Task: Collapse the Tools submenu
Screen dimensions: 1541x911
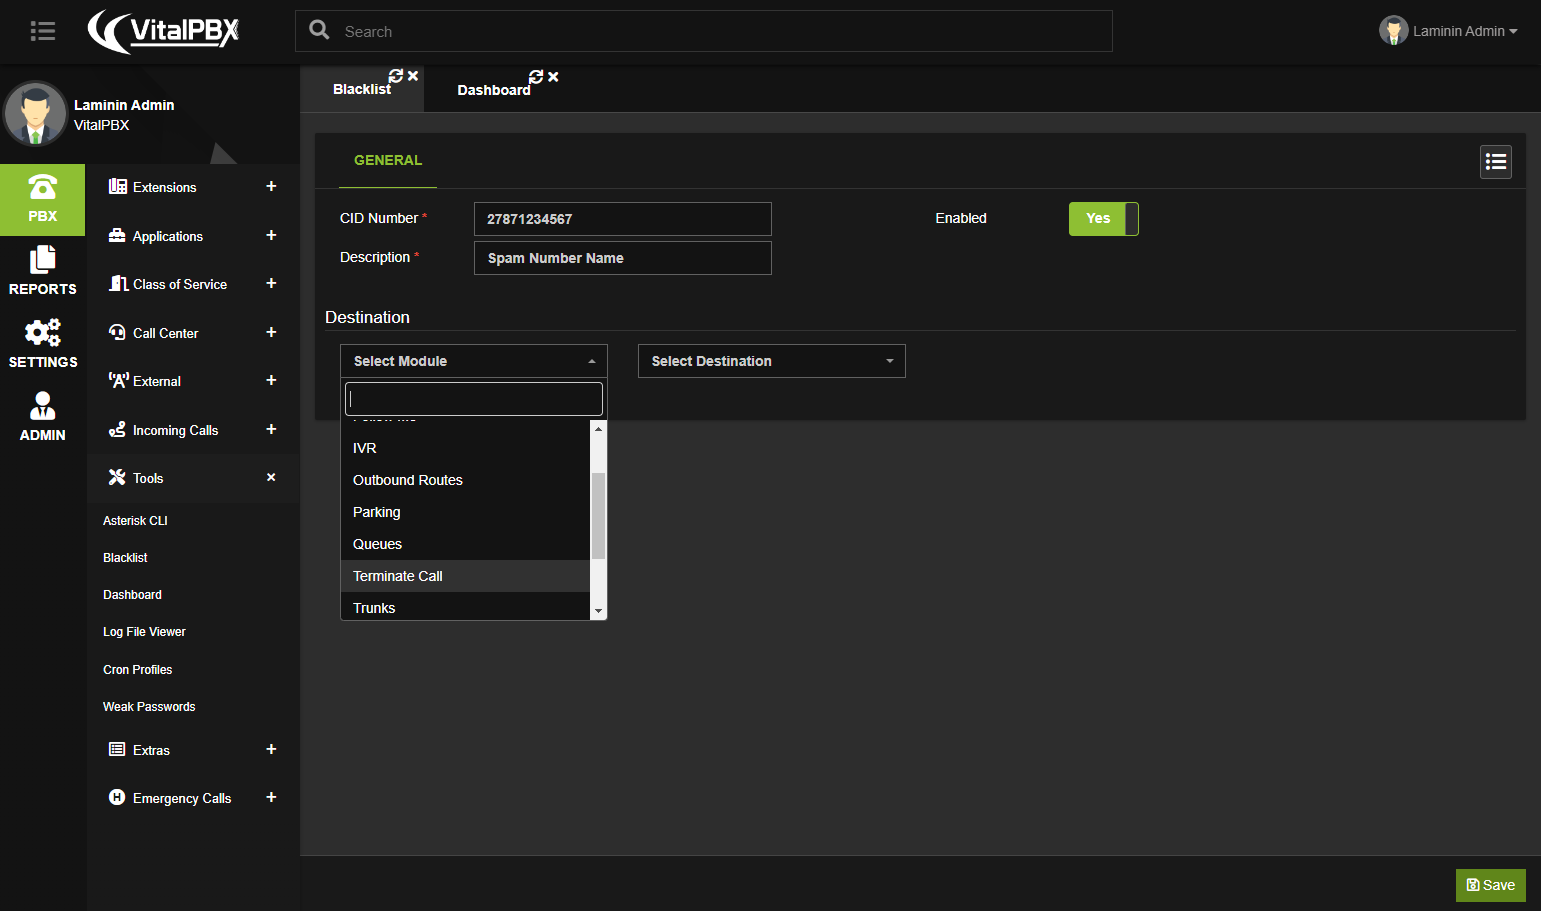Action: [271, 478]
